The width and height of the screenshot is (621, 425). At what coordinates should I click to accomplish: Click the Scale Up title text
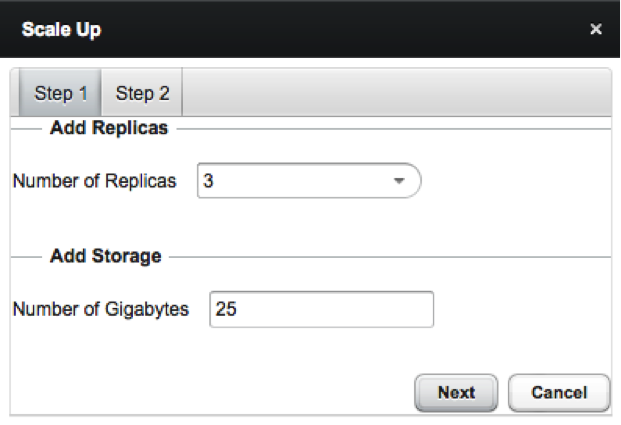click(61, 29)
